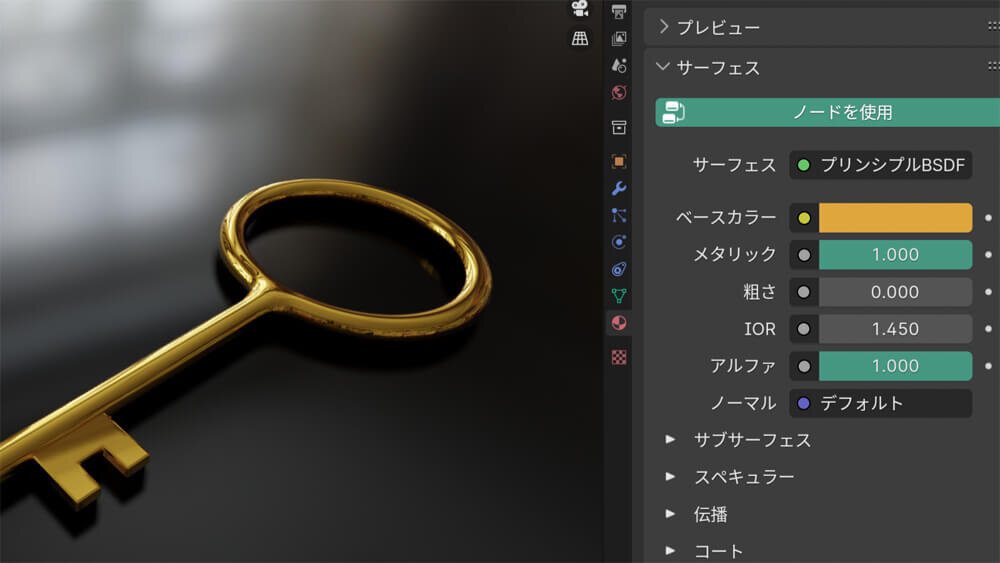Animate the ベースカラー property dot
1000x563 pixels.
[x=988, y=218]
